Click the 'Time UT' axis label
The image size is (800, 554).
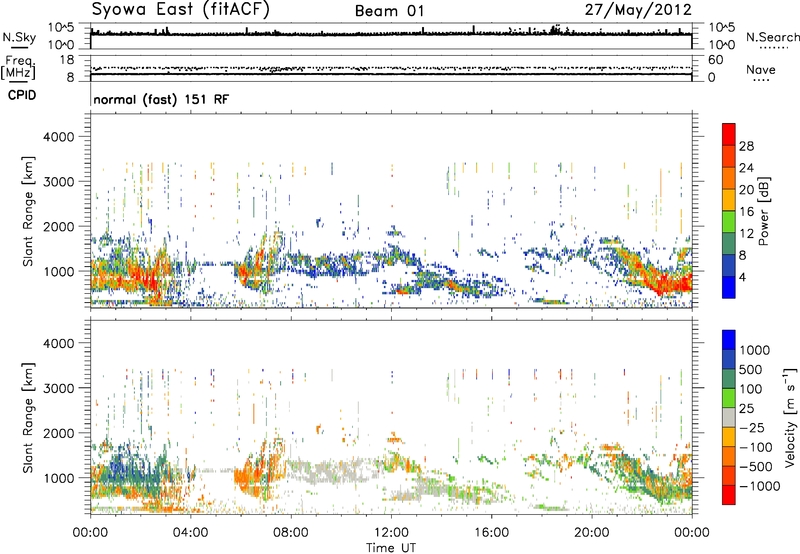(391, 548)
